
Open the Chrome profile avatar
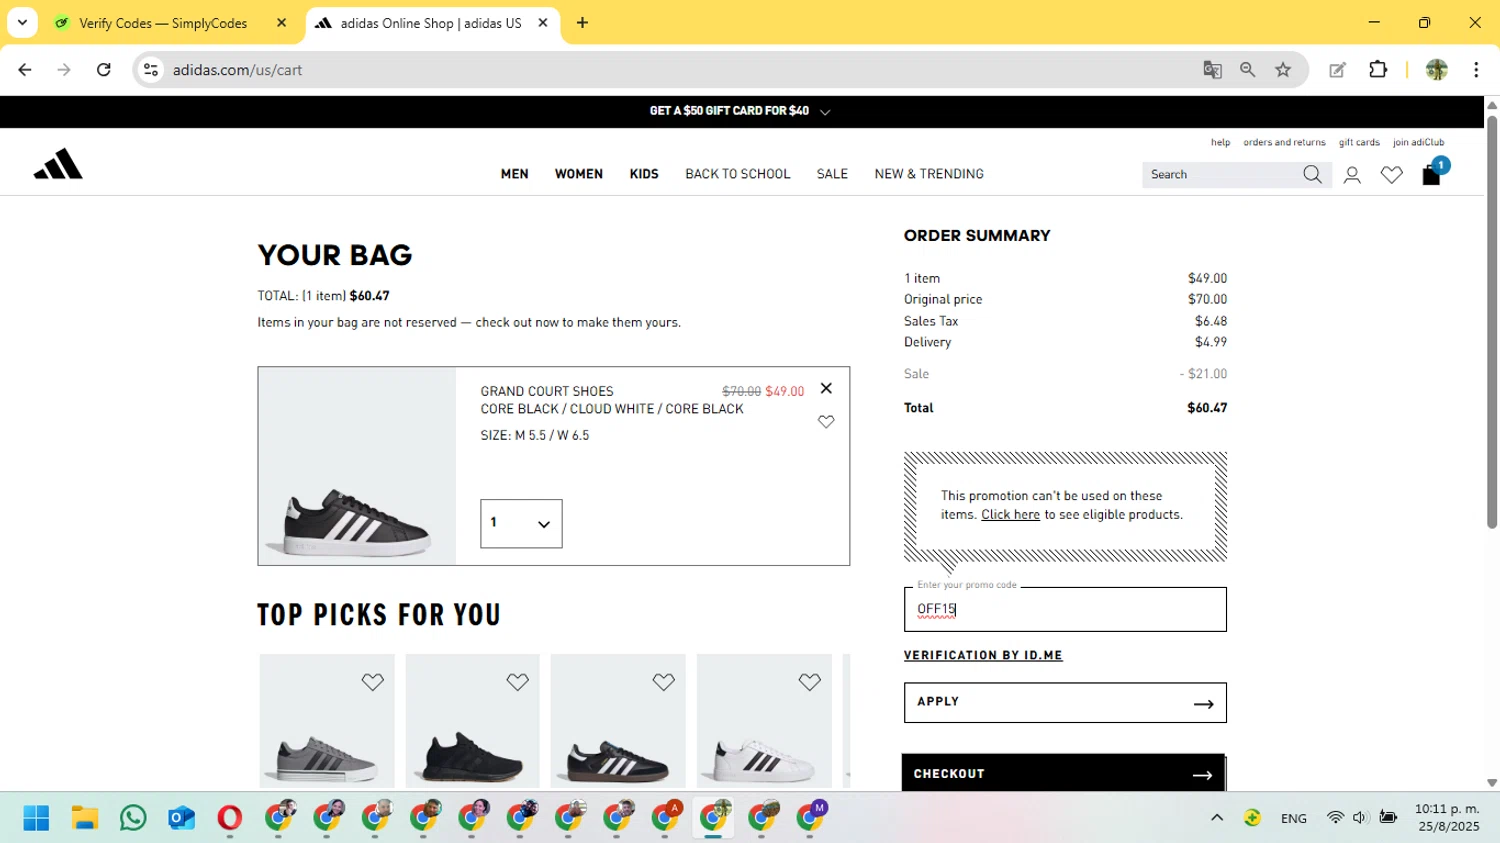click(1437, 70)
